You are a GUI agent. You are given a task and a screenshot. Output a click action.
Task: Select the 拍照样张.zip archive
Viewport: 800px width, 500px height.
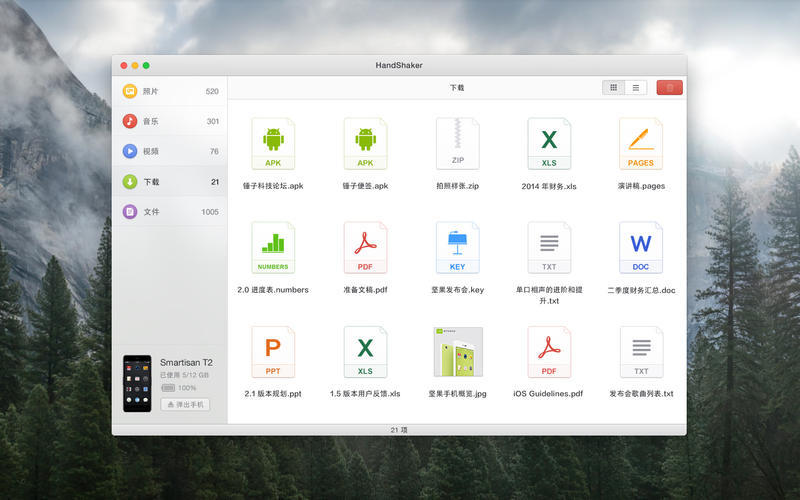457,145
